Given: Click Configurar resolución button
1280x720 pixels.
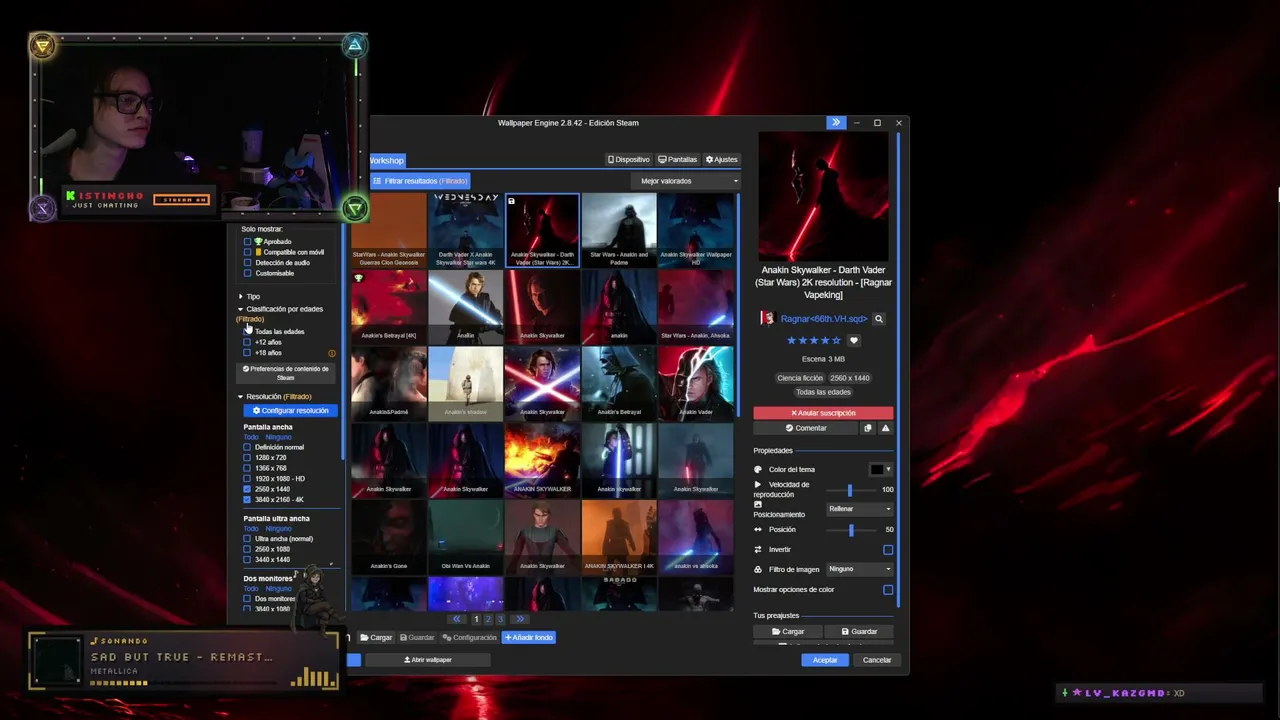Looking at the screenshot, I should click(x=290, y=411).
